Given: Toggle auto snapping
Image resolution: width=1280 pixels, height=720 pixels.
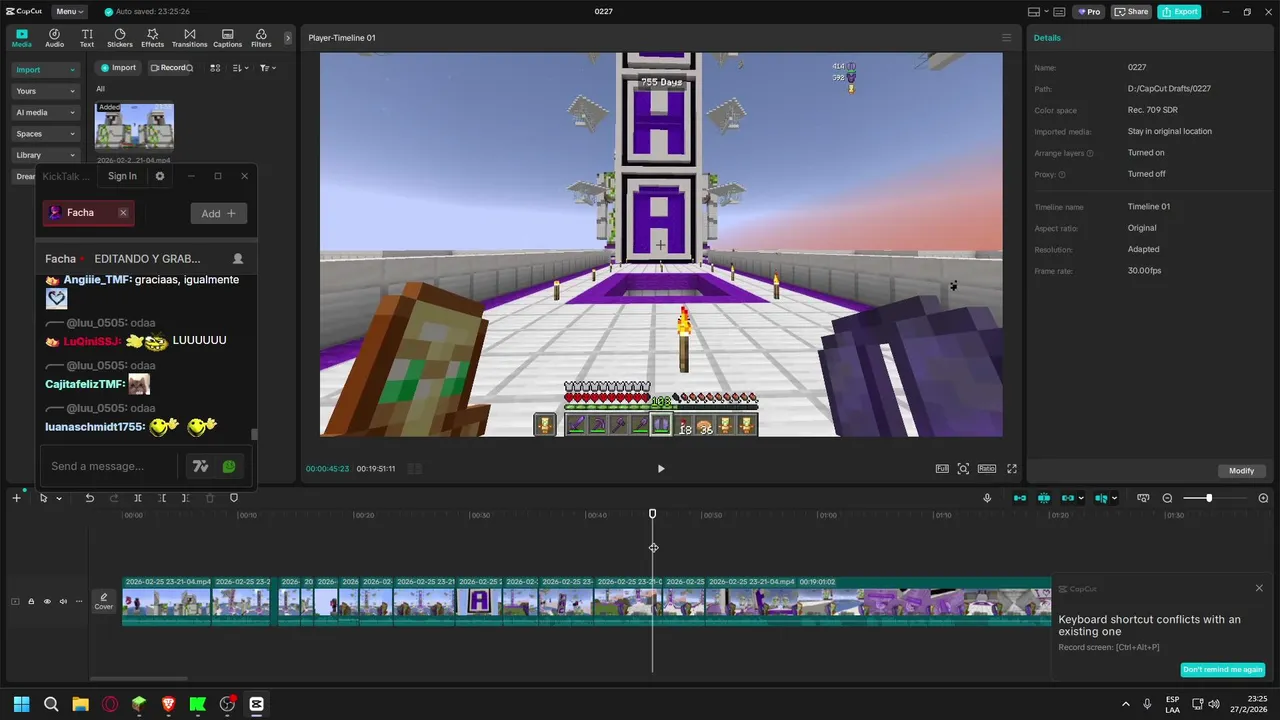Looking at the screenshot, I should tap(1044, 498).
